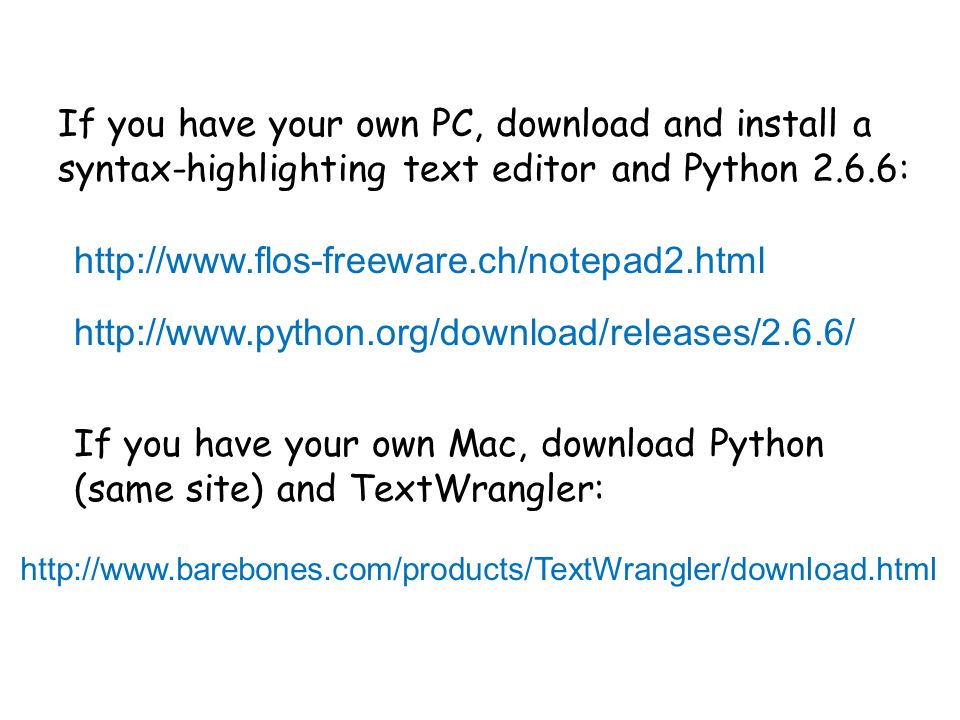Click "notepad2.html" at end of first link

[x=646, y=261]
